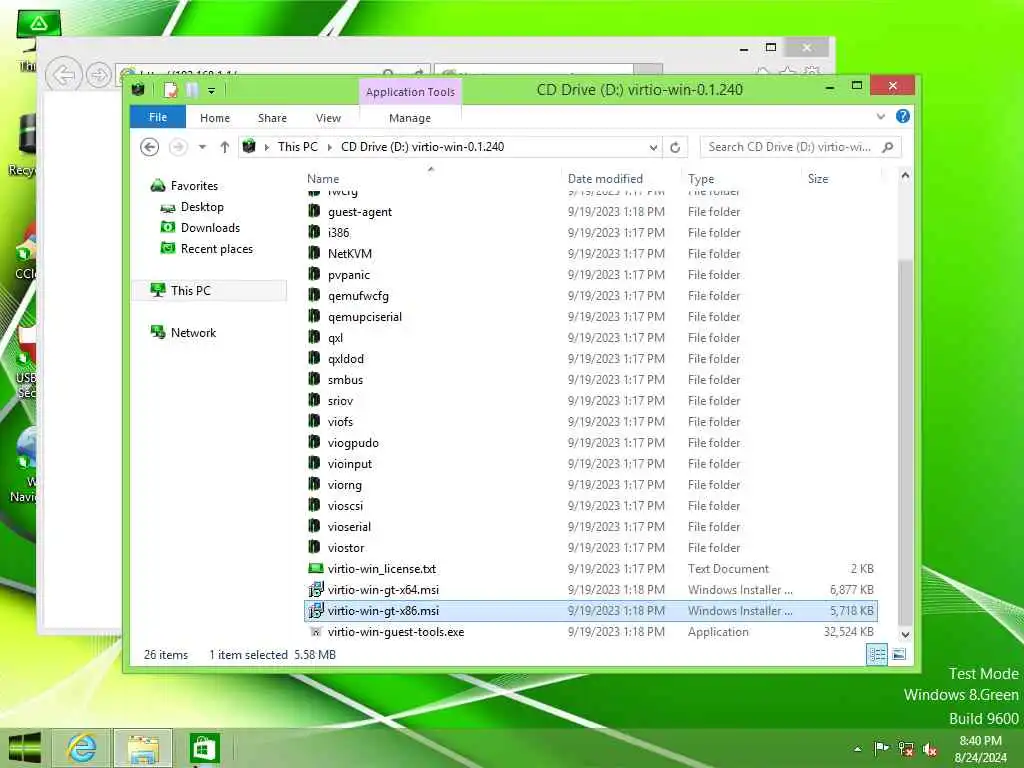Open File Explorer taskbar button
The height and width of the screenshot is (768, 1024).
pos(143,748)
